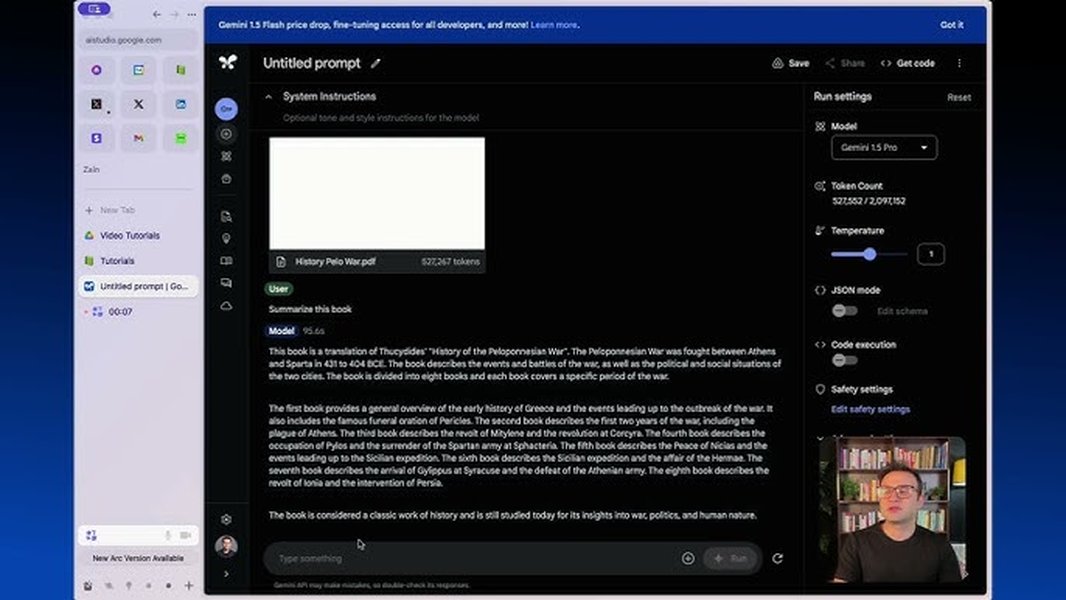Open the add-new-prompt plus circle in the sidebar
This screenshot has width=1066, height=600.
[226, 134]
